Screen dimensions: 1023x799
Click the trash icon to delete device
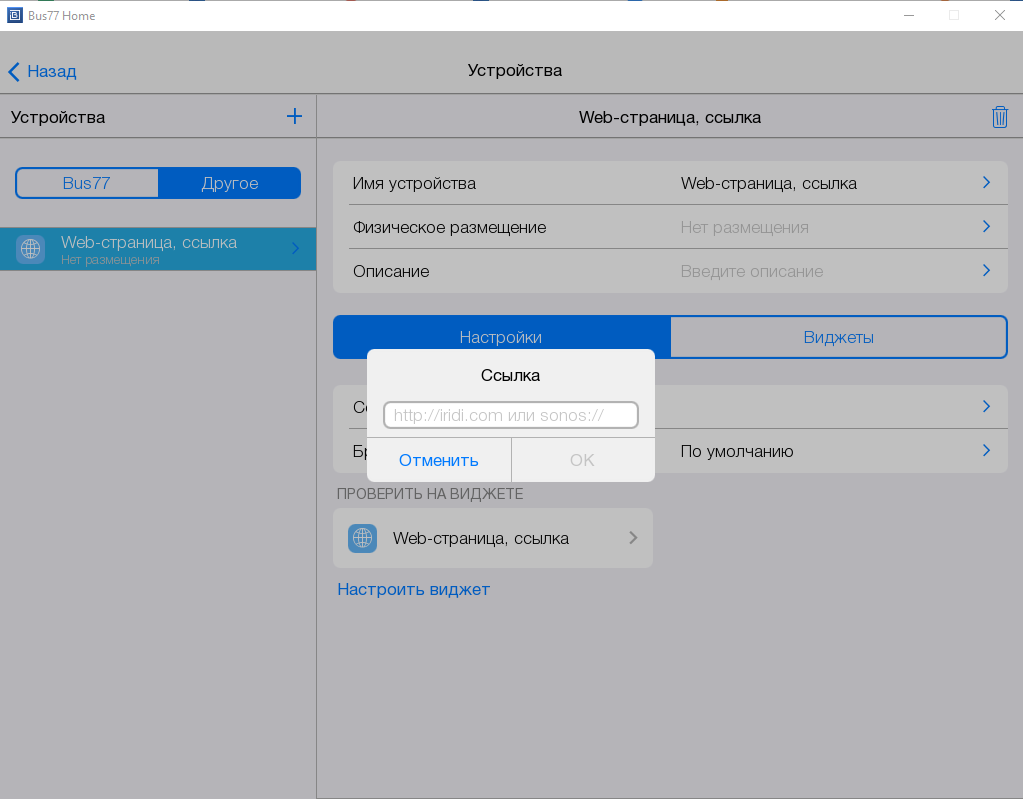click(999, 117)
